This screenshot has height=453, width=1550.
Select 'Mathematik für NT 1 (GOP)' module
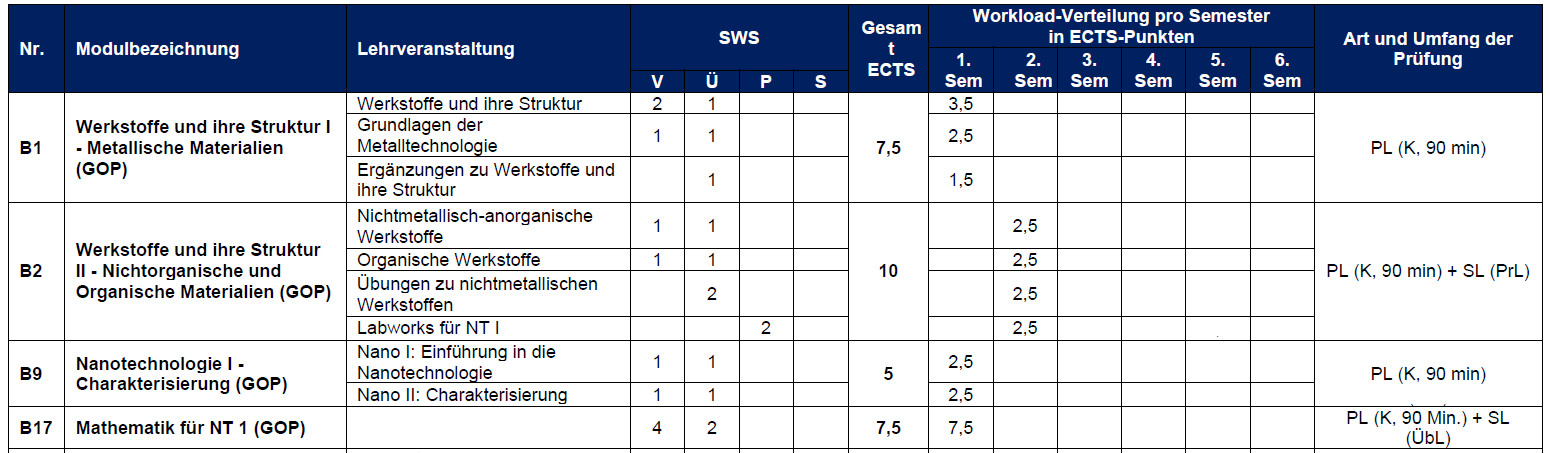pyautogui.click(x=190, y=428)
